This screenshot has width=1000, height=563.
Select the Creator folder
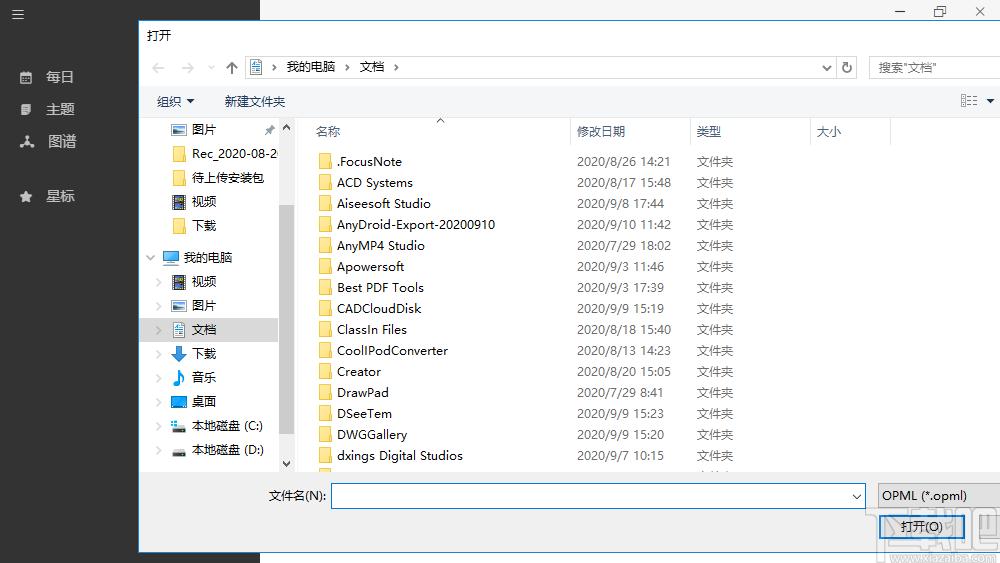350,372
